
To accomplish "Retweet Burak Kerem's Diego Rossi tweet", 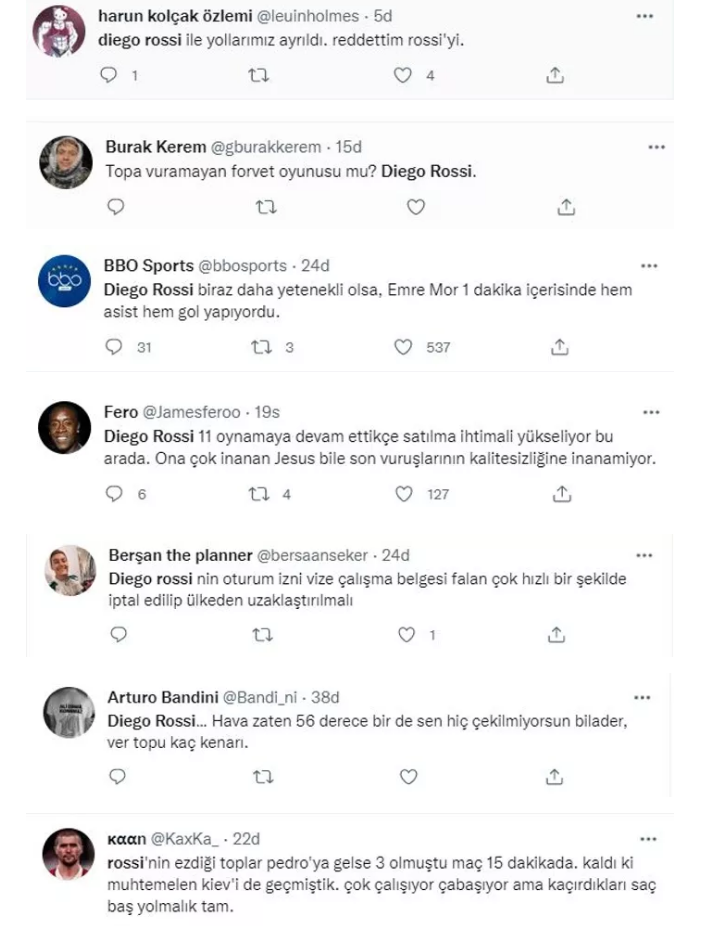I will coord(266,207).
